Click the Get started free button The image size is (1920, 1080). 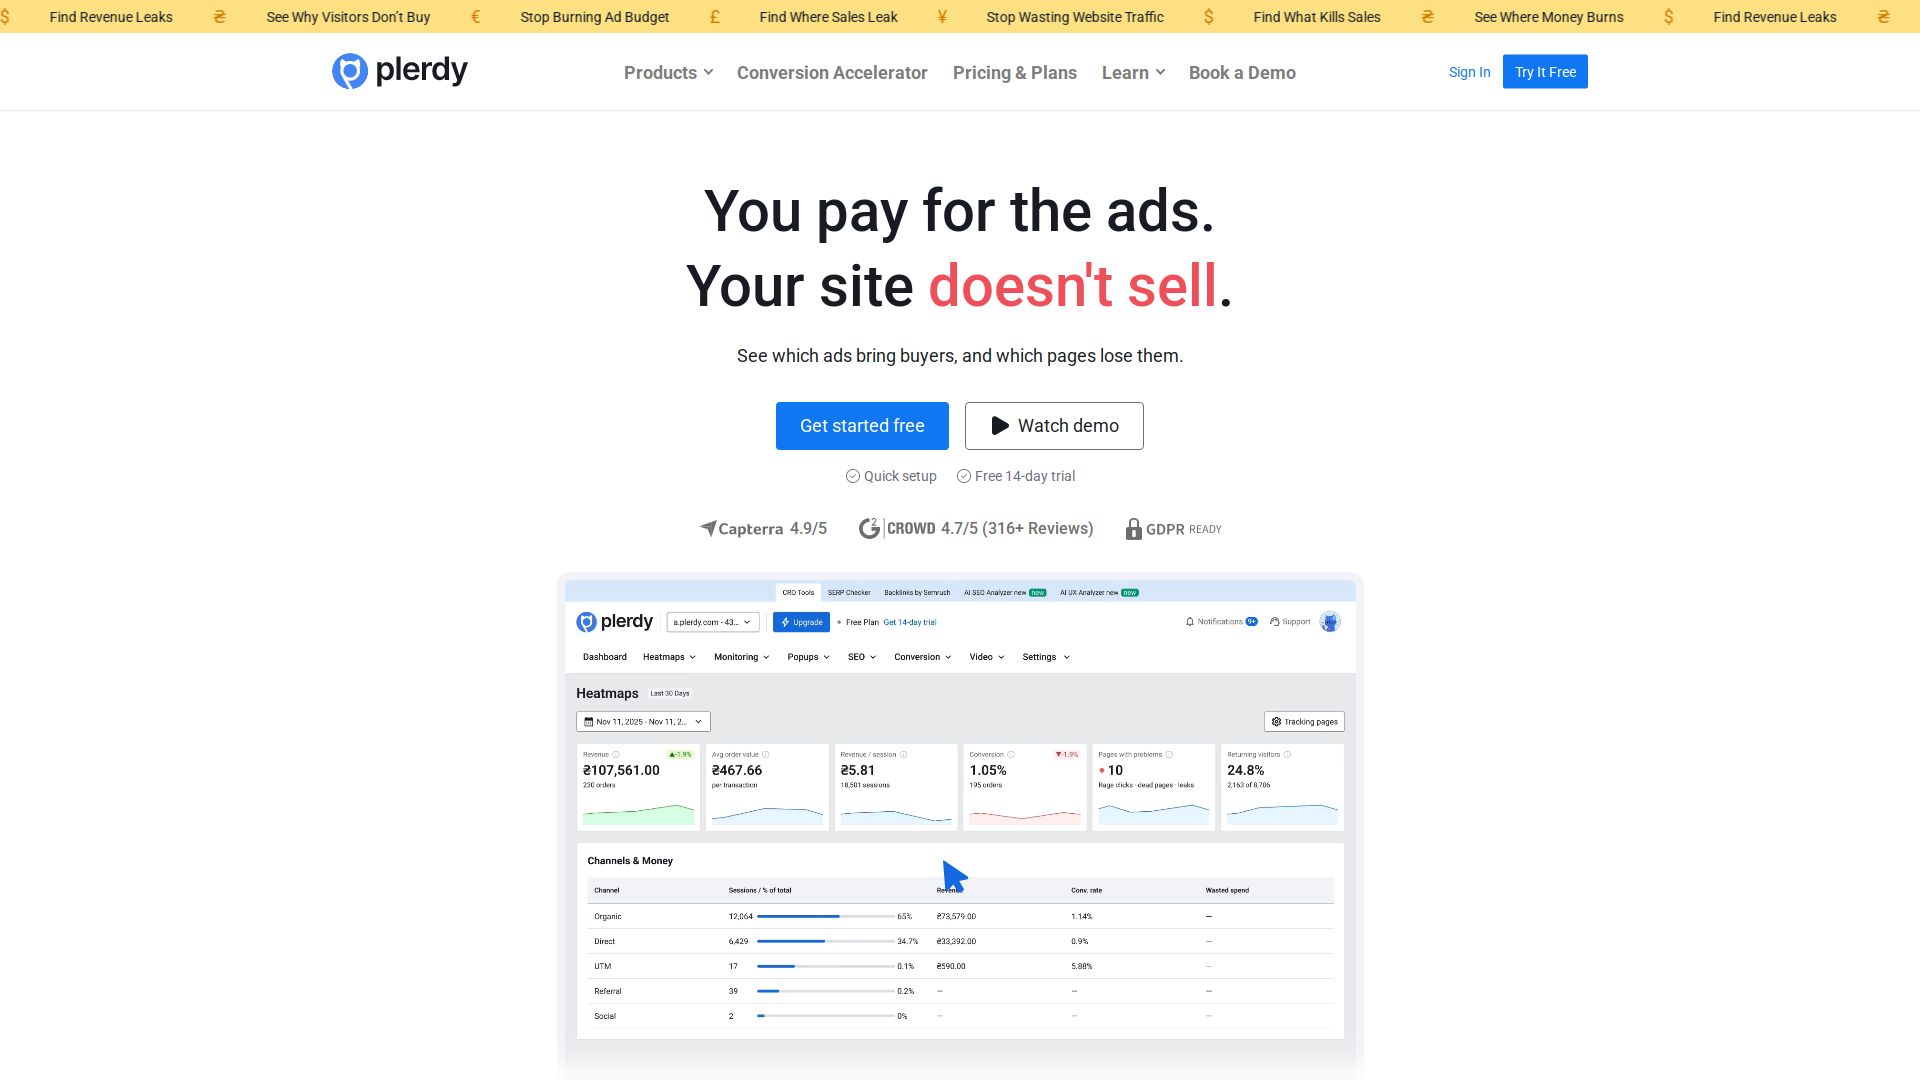point(862,426)
